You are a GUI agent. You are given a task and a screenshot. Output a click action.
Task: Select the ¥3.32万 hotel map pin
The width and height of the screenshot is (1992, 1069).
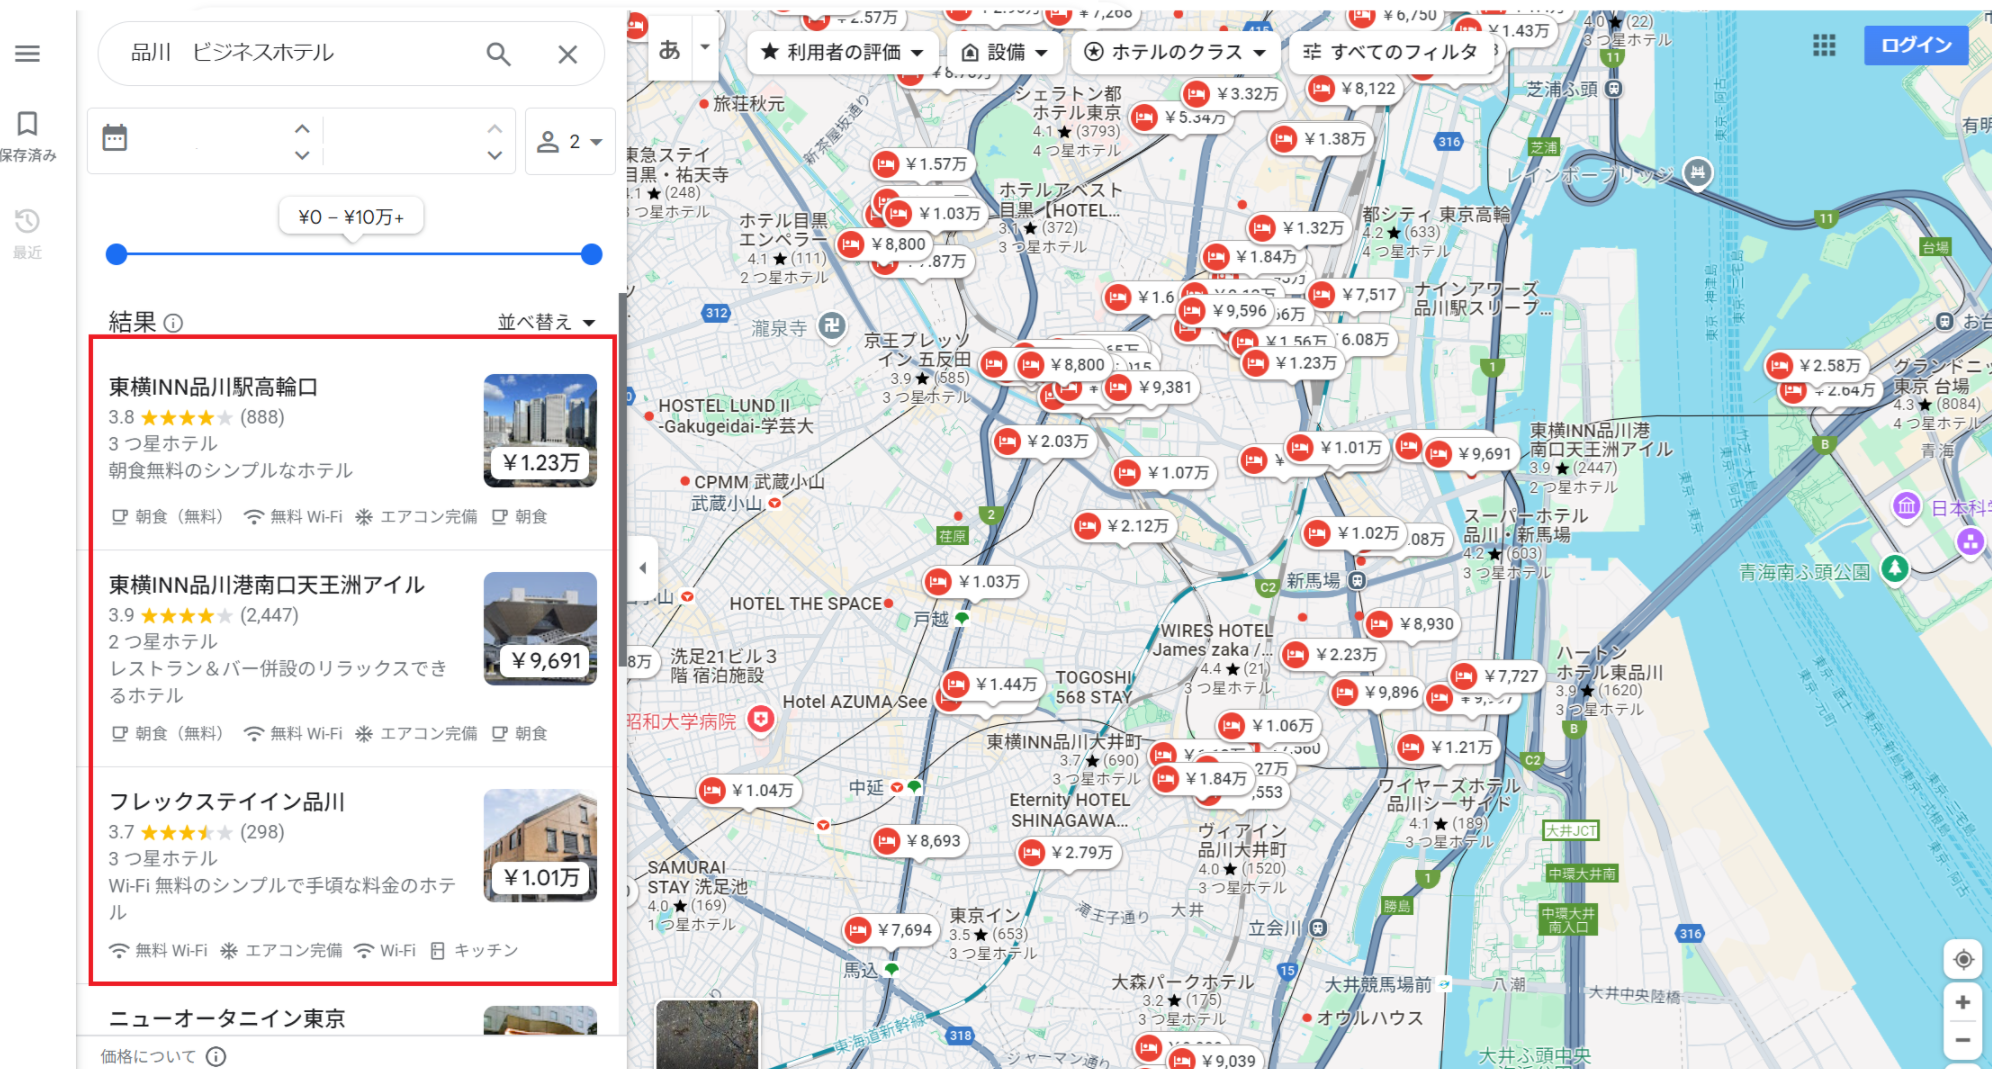[1232, 94]
